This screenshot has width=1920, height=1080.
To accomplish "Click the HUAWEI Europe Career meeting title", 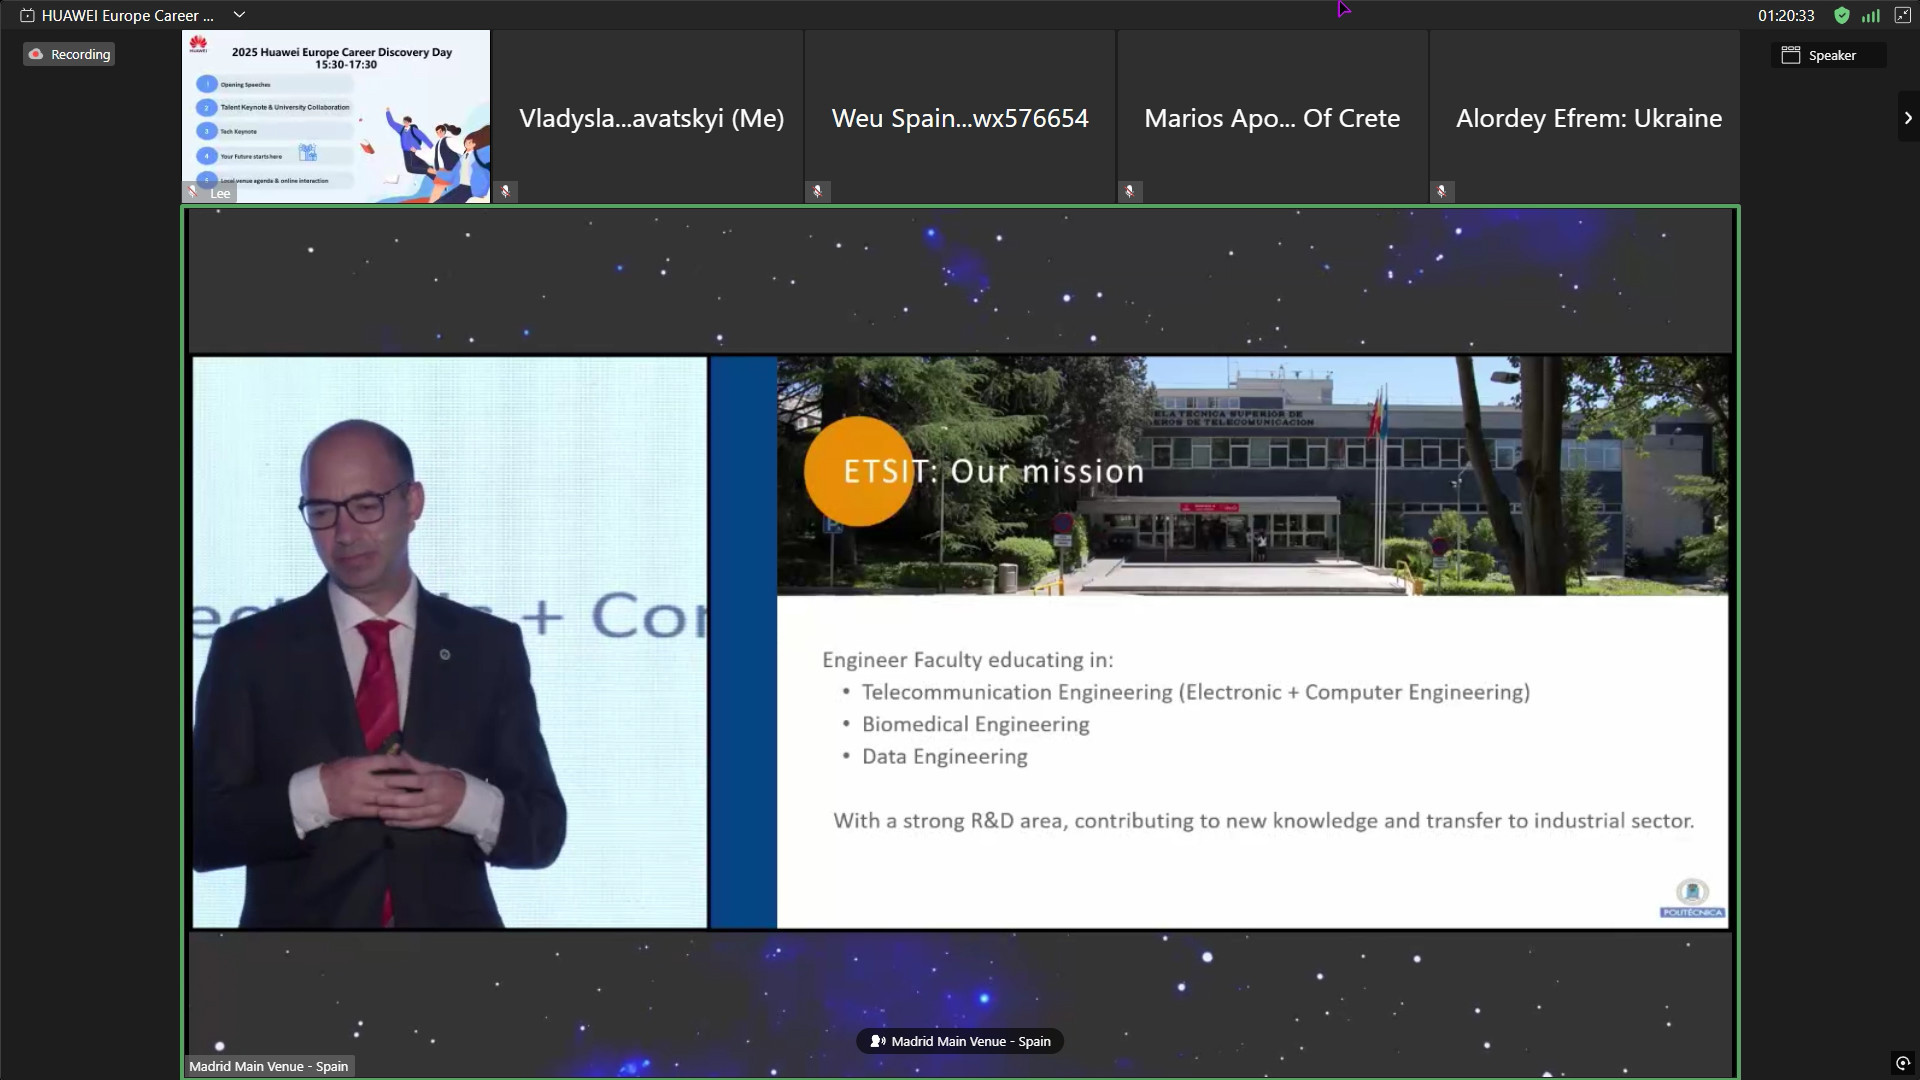I will 128,15.
